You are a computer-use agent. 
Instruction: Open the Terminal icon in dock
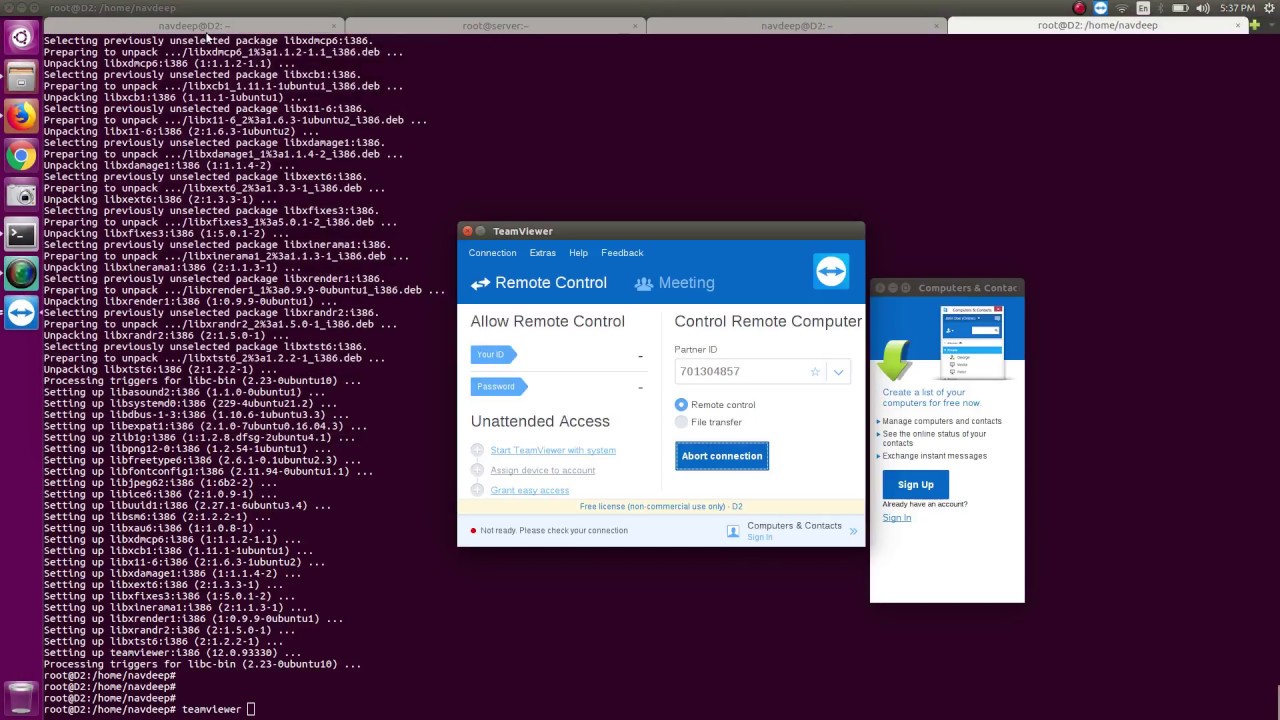pos(21,235)
